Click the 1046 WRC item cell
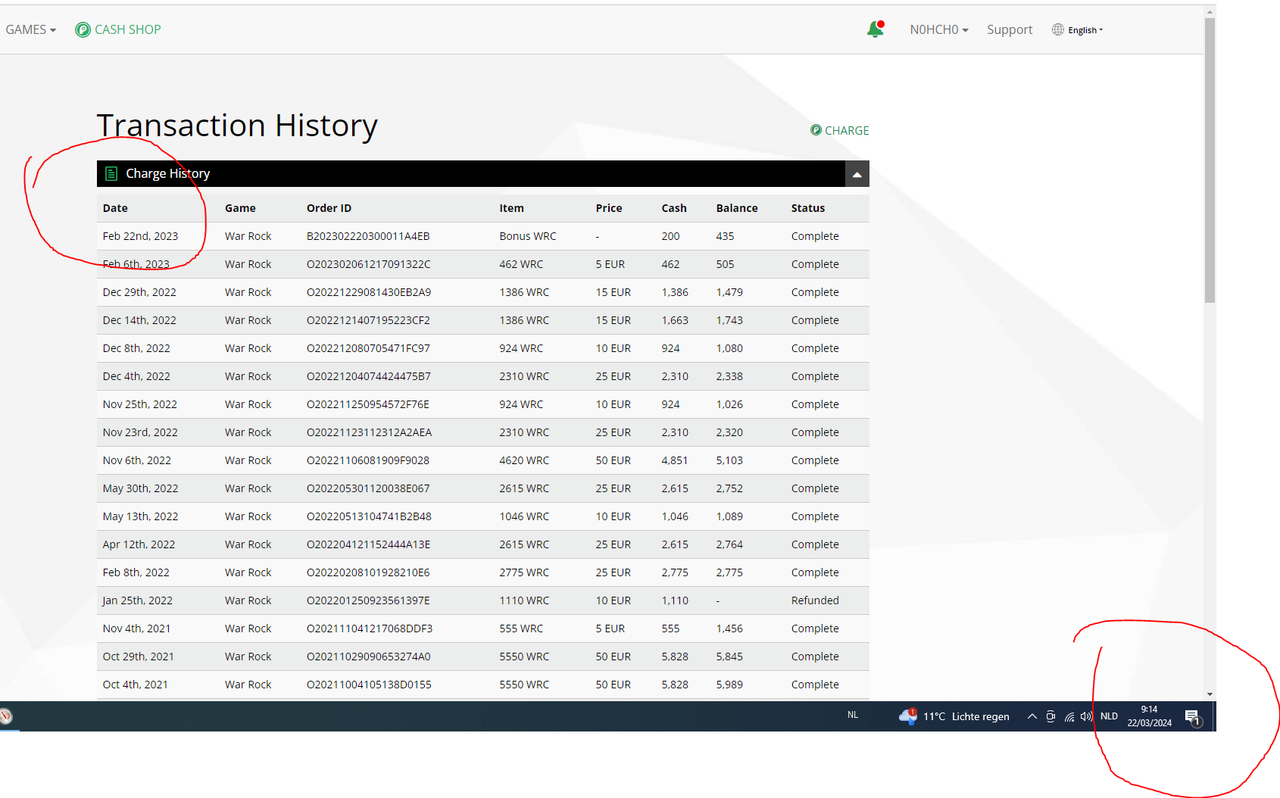The width and height of the screenshot is (1280, 798). click(524, 516)
